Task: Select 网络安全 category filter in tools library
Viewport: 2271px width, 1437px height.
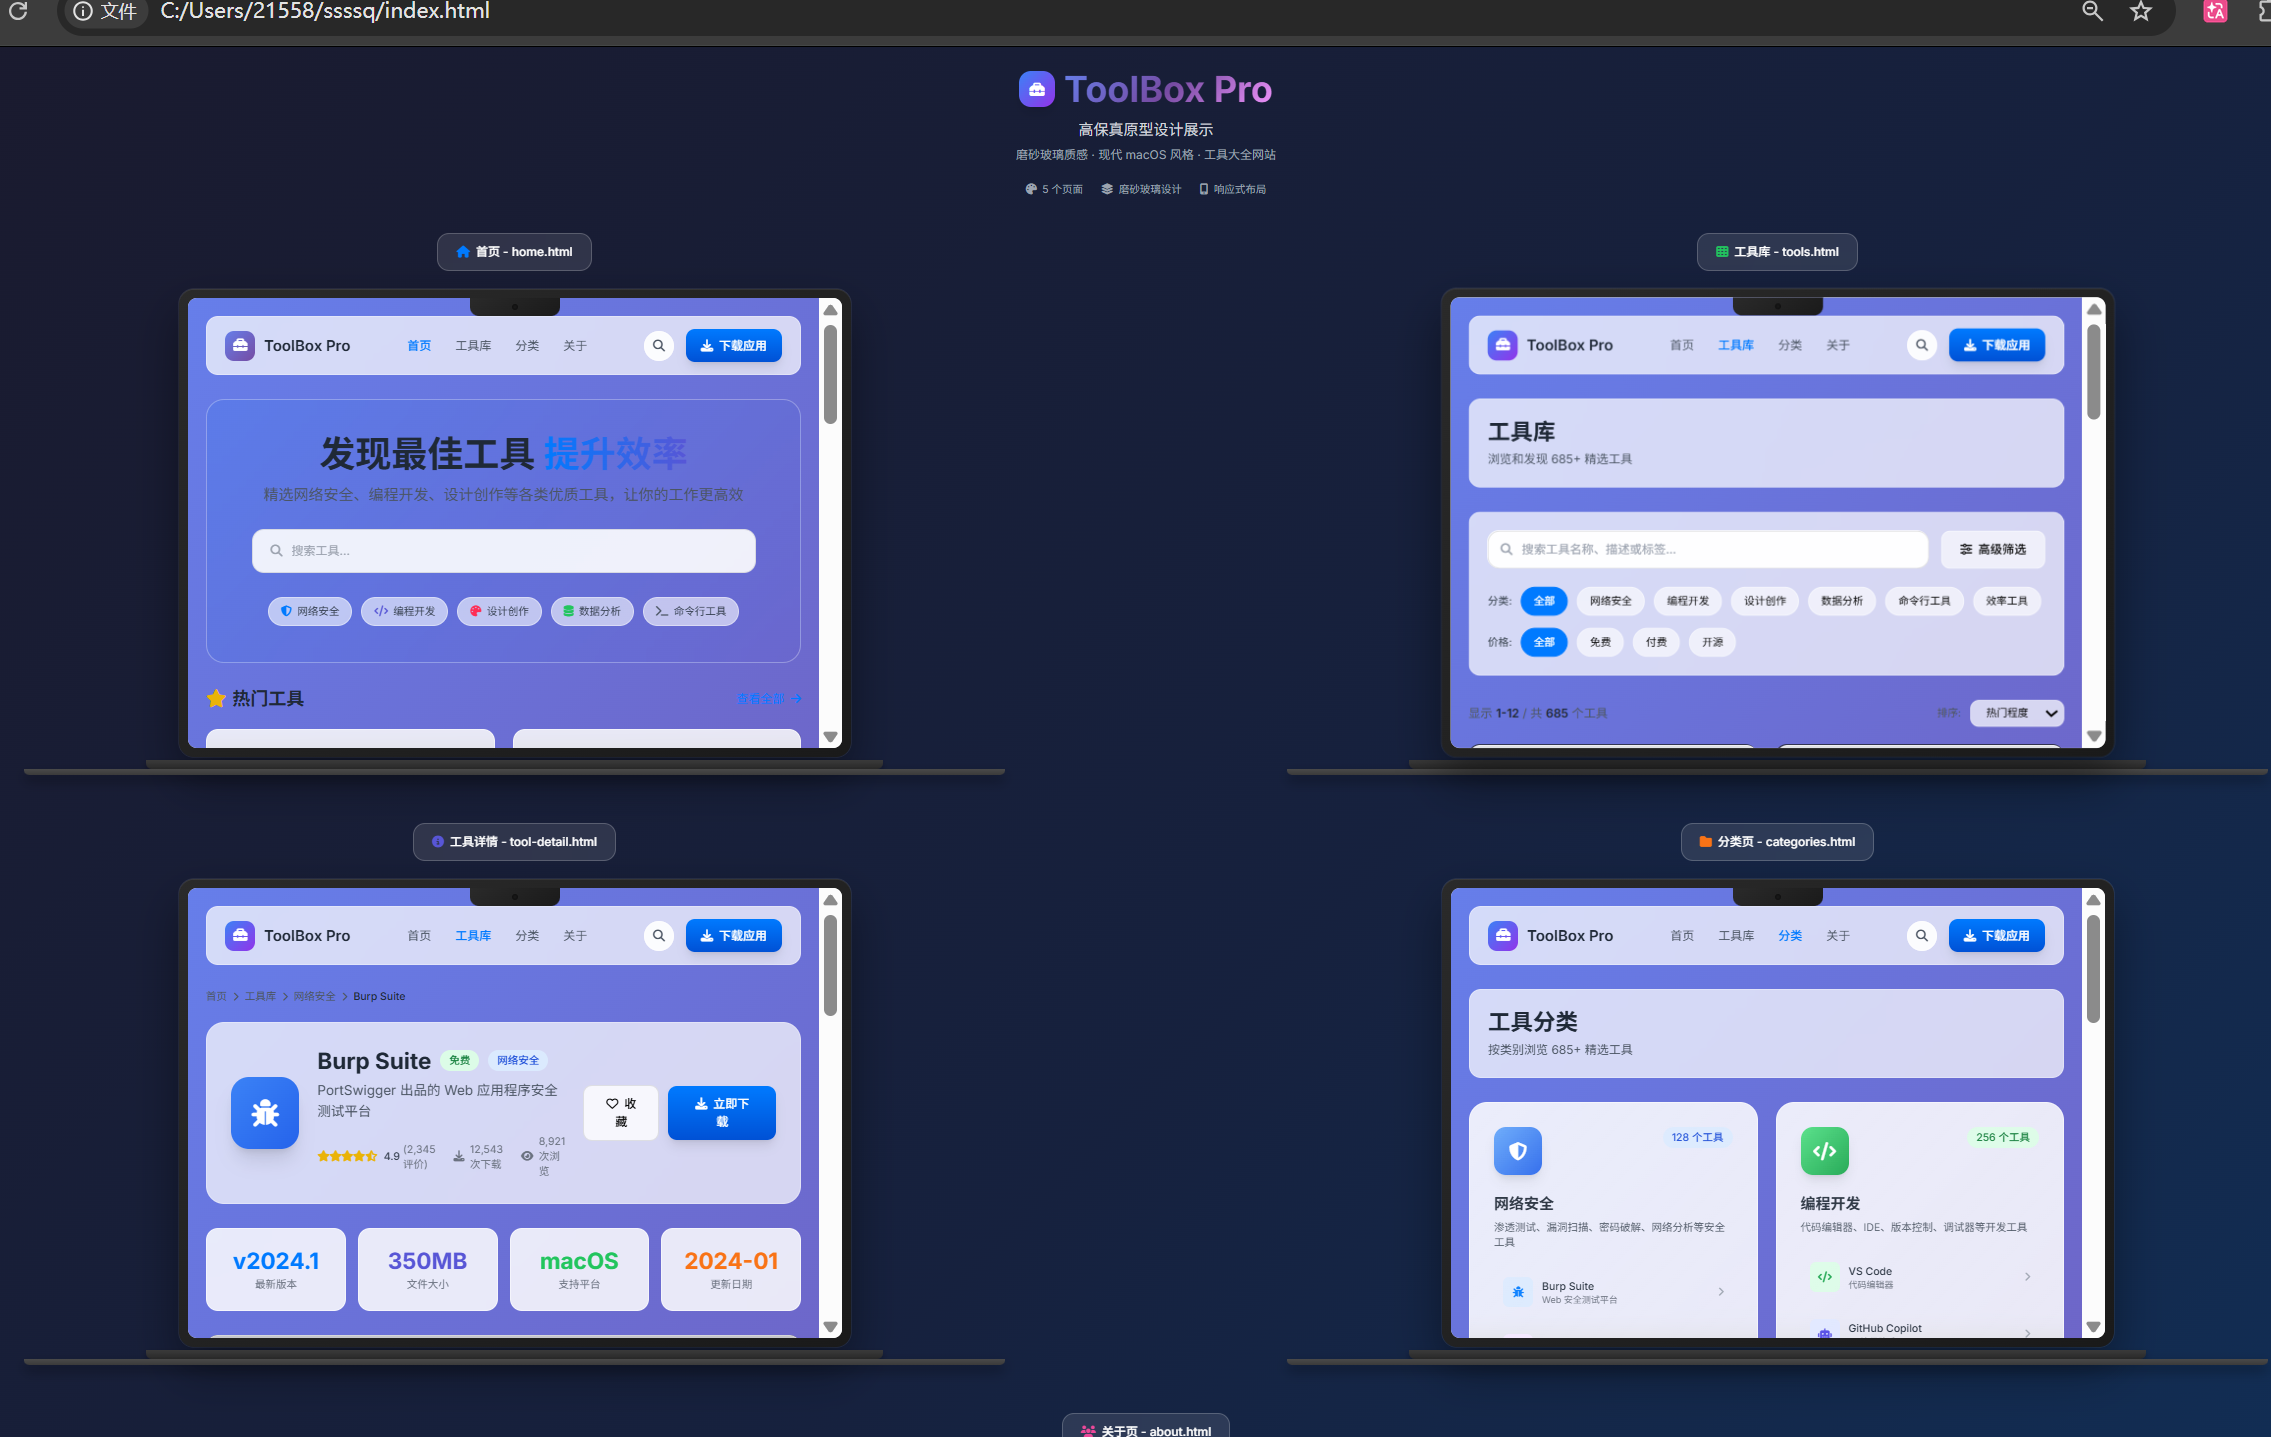Action: point(1610,601)
